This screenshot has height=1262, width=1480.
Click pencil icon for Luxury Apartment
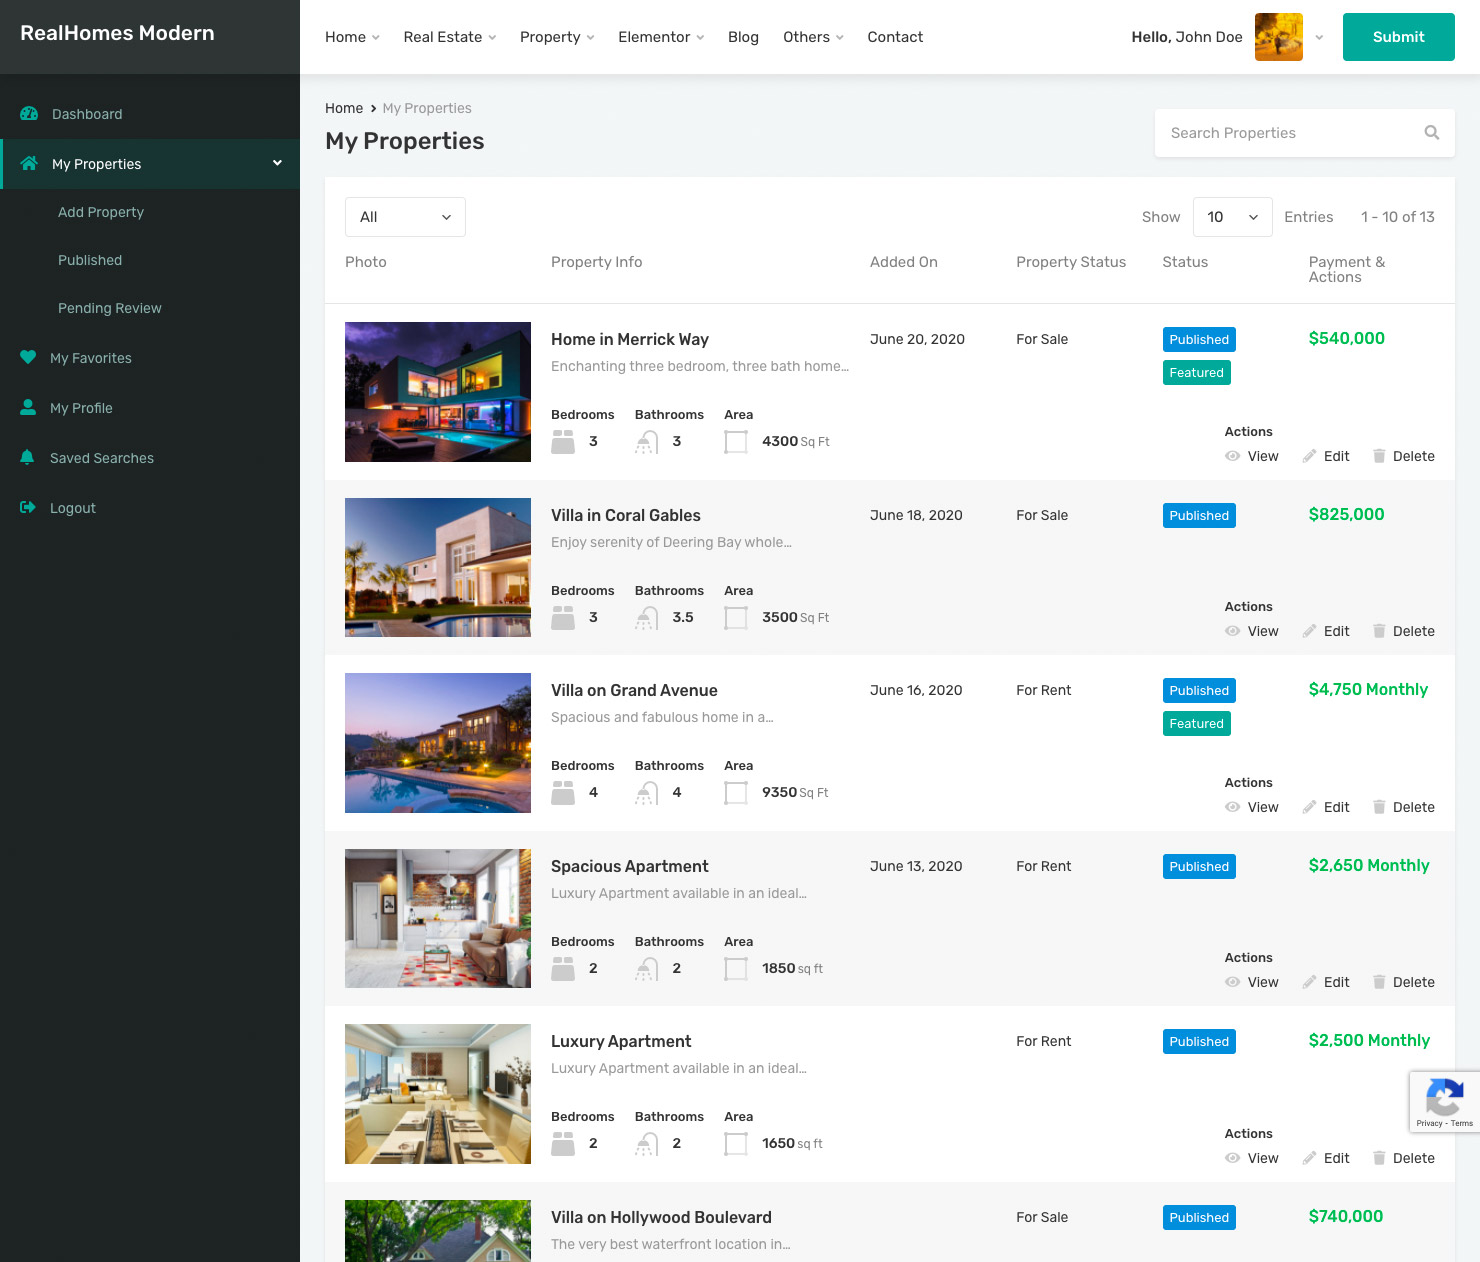(1310, 1158)
